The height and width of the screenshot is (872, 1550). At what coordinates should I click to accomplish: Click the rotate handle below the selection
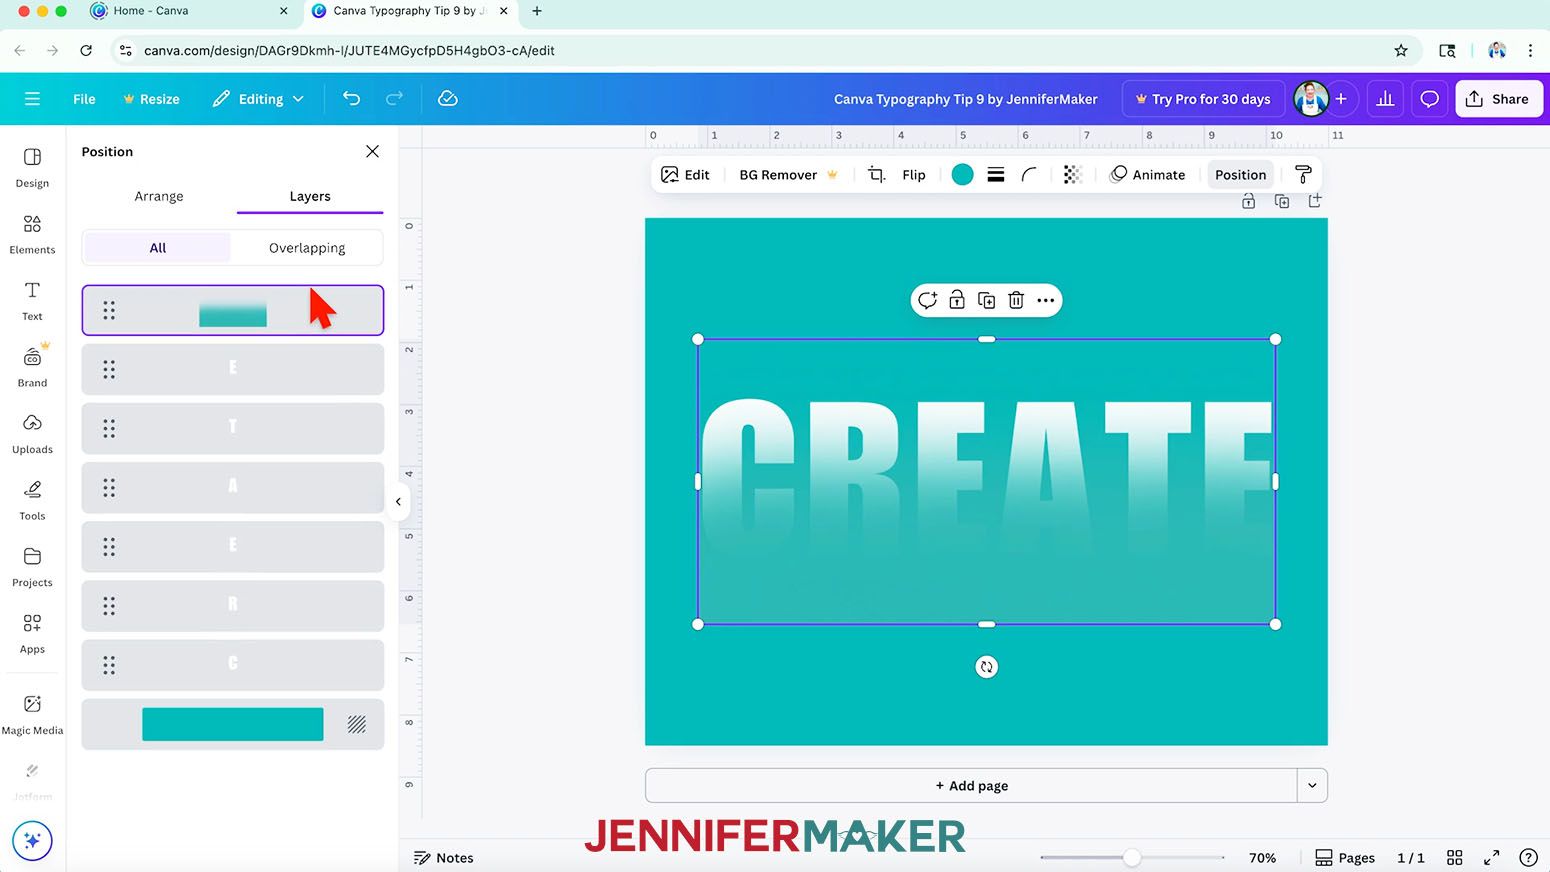987,667
